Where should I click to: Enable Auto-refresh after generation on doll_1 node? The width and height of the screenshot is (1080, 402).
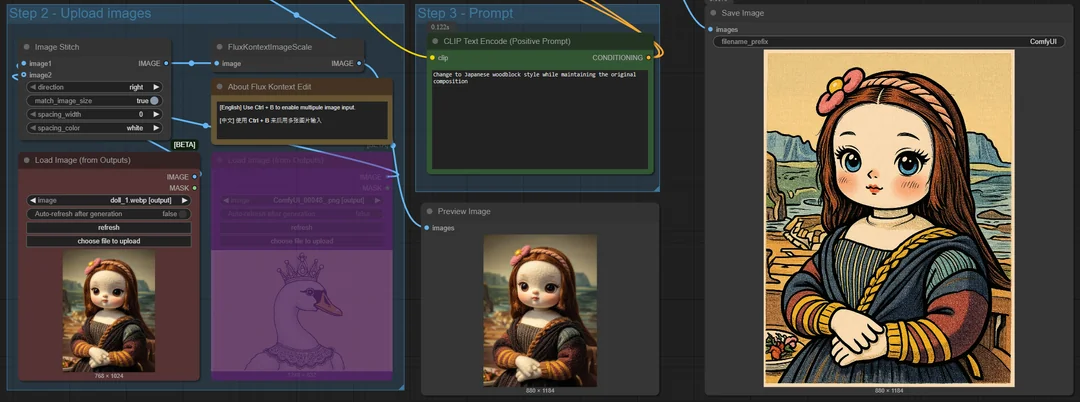183,214
